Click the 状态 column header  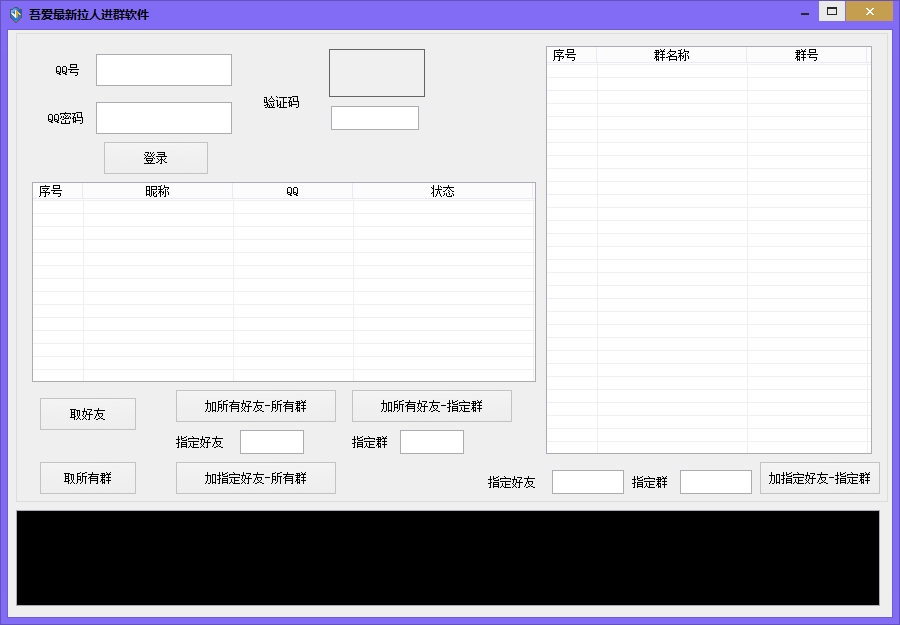pyautogui.click(x=443, y=191)
